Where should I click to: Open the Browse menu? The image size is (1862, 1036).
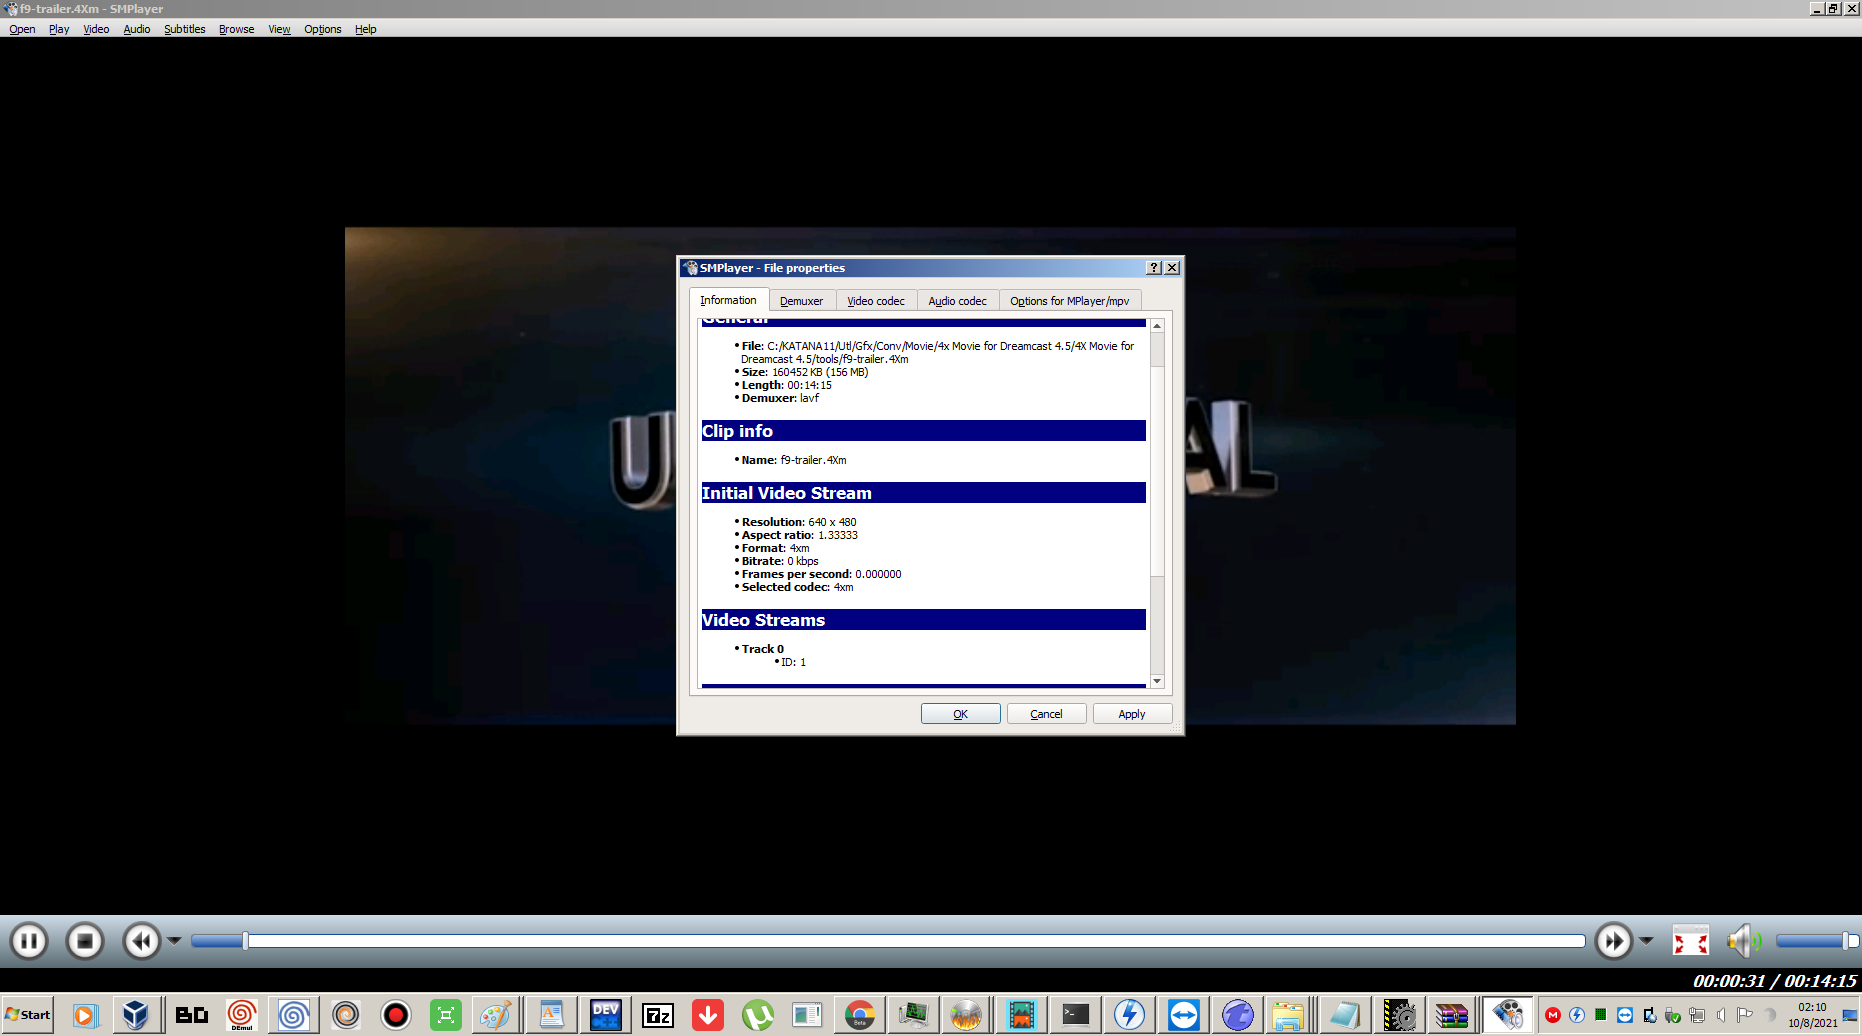237,29
